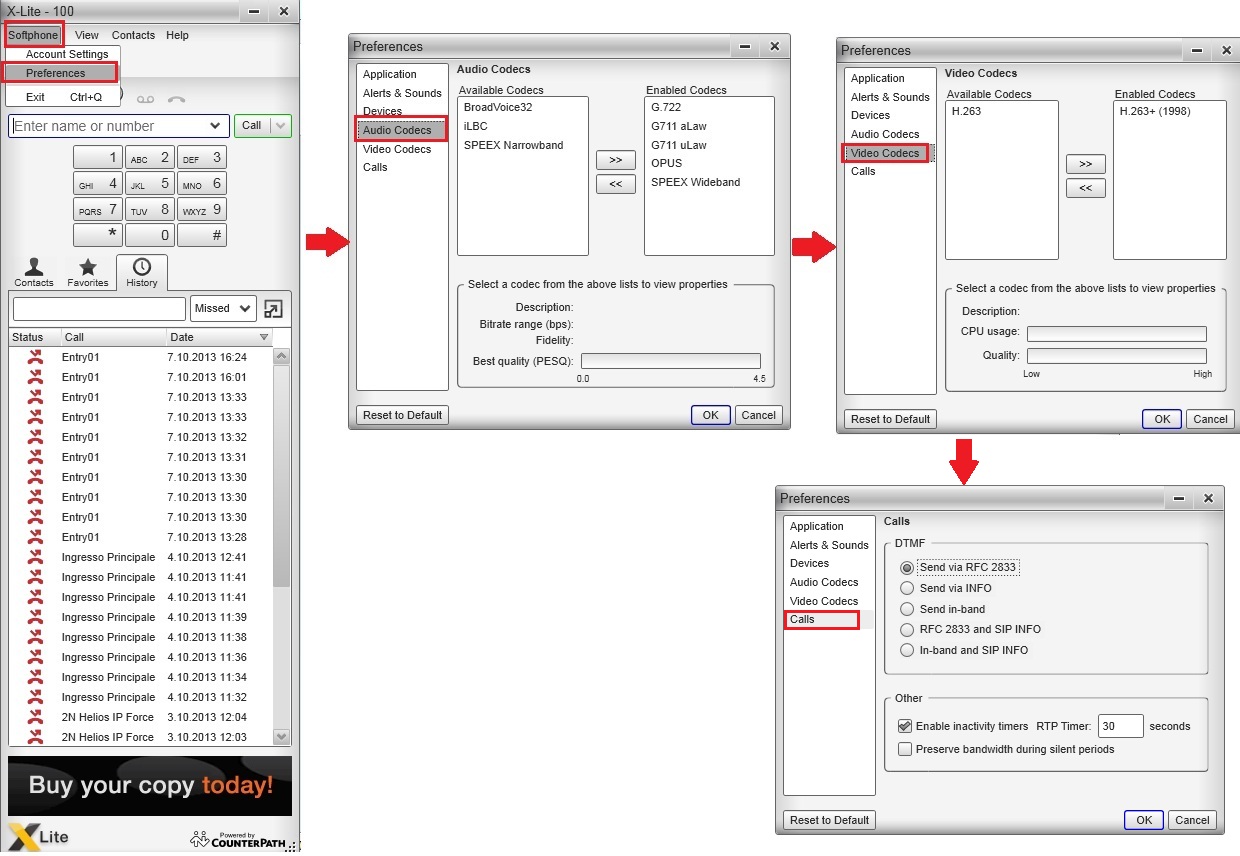Click the detach history window icon
The image size is (1240, 856).
click(x=273, y=309)
